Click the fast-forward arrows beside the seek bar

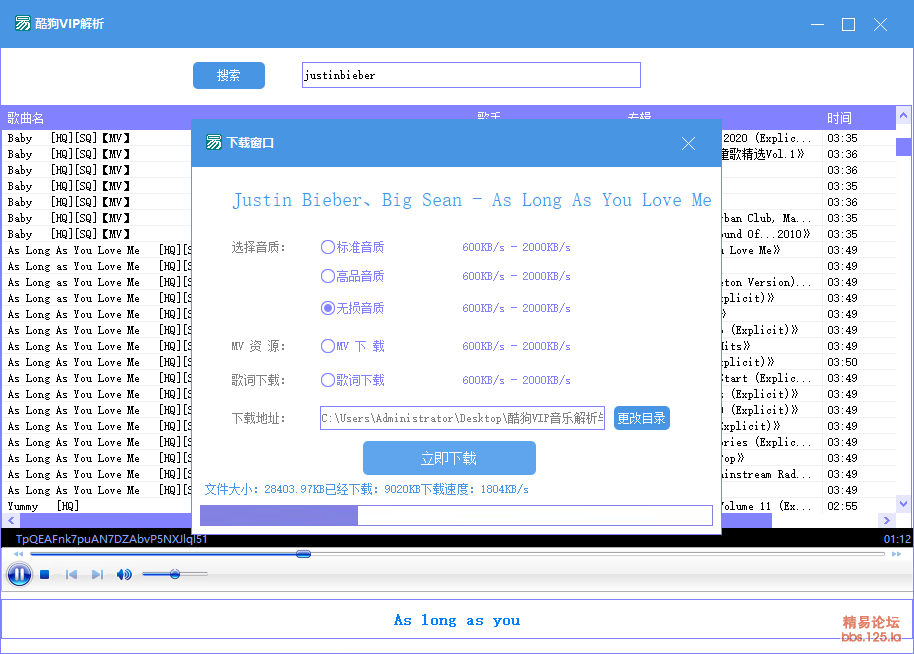[x=897, y=554]
